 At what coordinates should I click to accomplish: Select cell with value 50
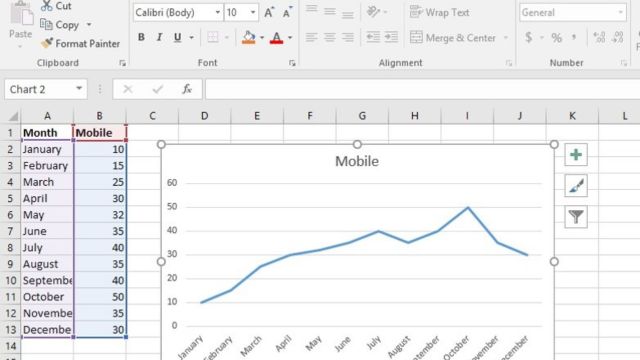point(100,297)
